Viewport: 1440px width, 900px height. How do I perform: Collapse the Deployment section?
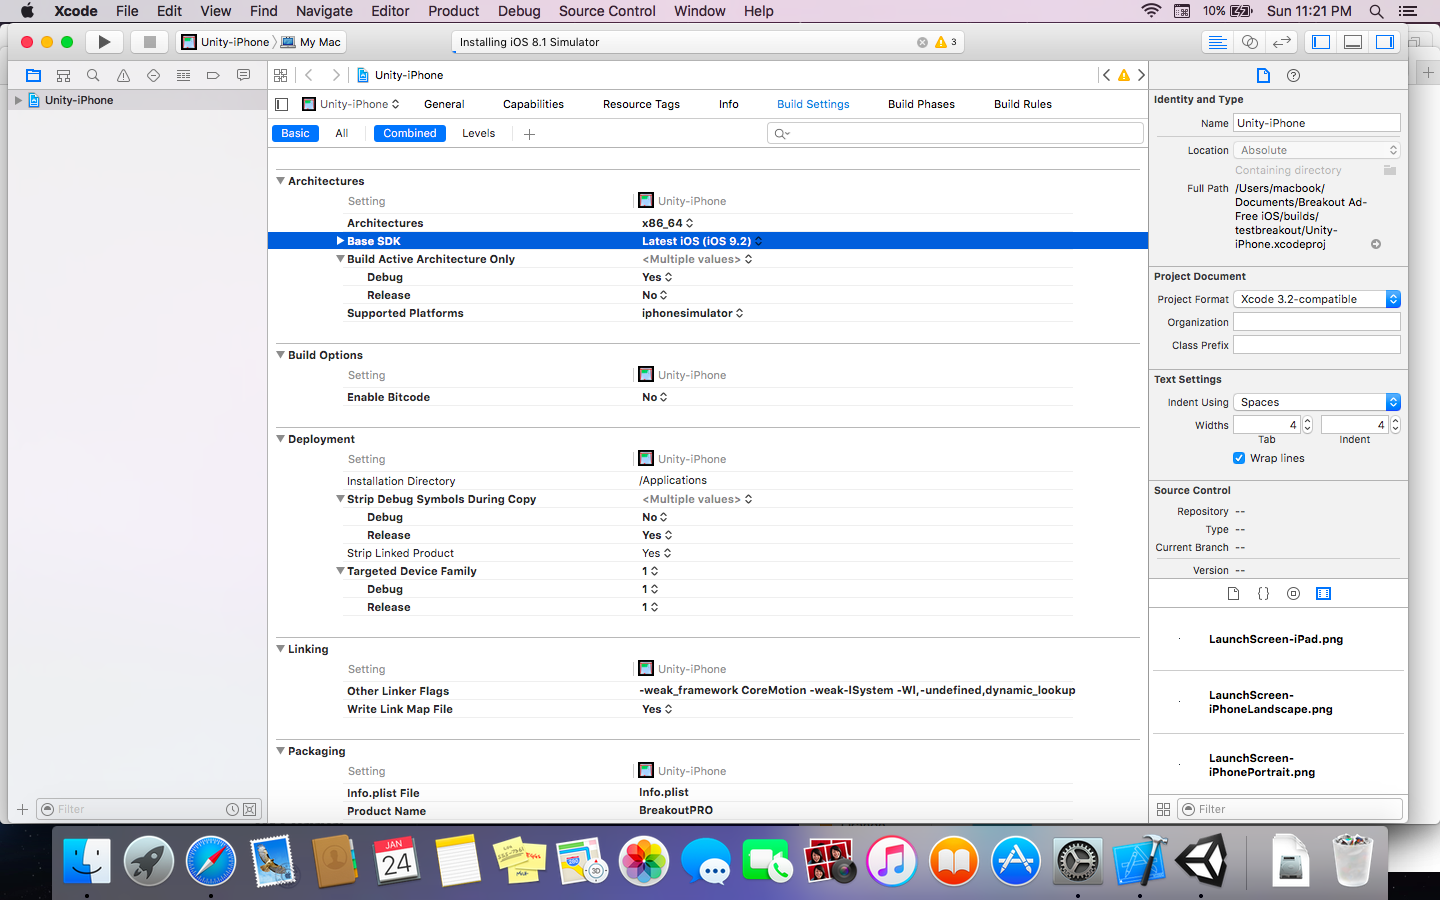tap(280, 439)
